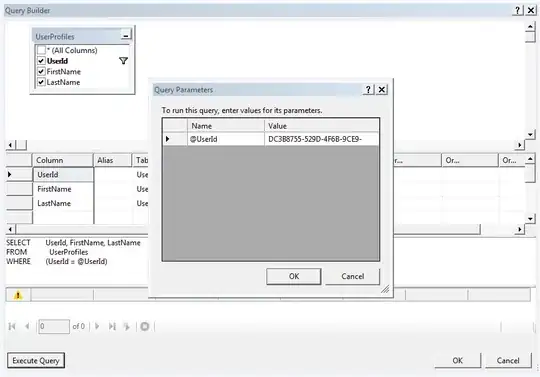Click diagram pane scroll left arrow
Image resolution: width=540 pixels, height=377 pixels.
(x=10, y=145)
